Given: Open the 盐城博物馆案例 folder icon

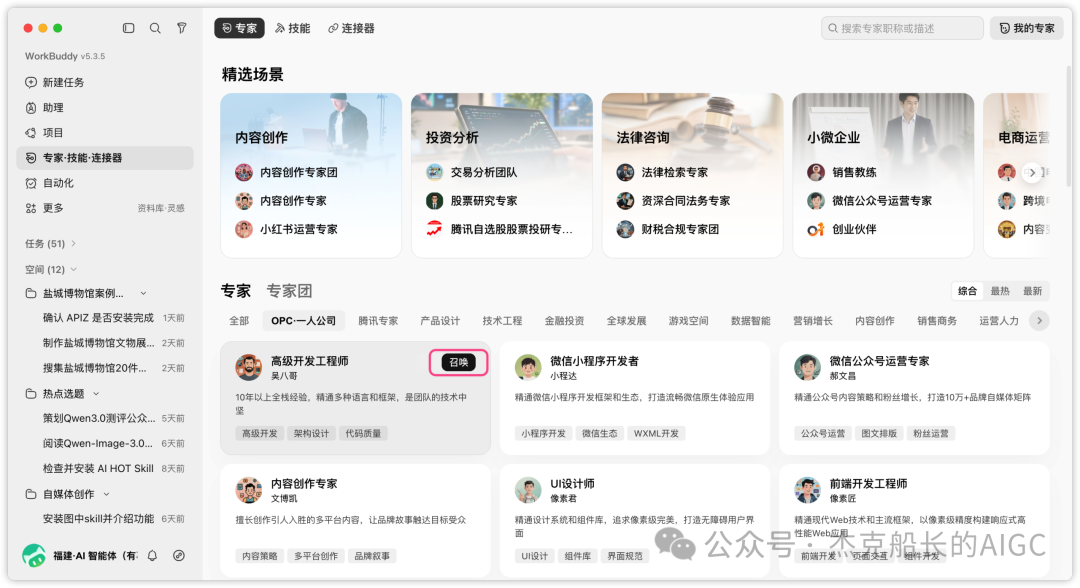Looking at the screenshot, I should click(x=31, y=293).
